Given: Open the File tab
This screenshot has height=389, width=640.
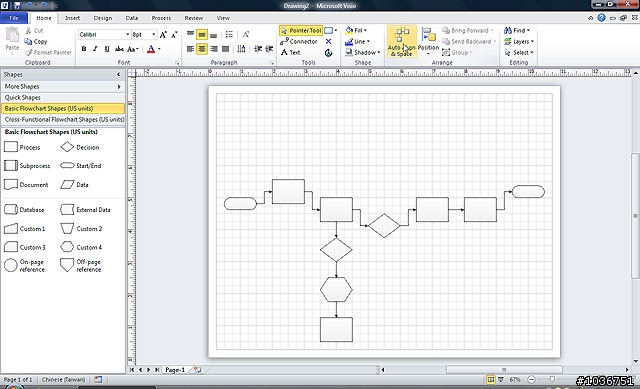Looking at the screenshot, I should pos(14,18).
